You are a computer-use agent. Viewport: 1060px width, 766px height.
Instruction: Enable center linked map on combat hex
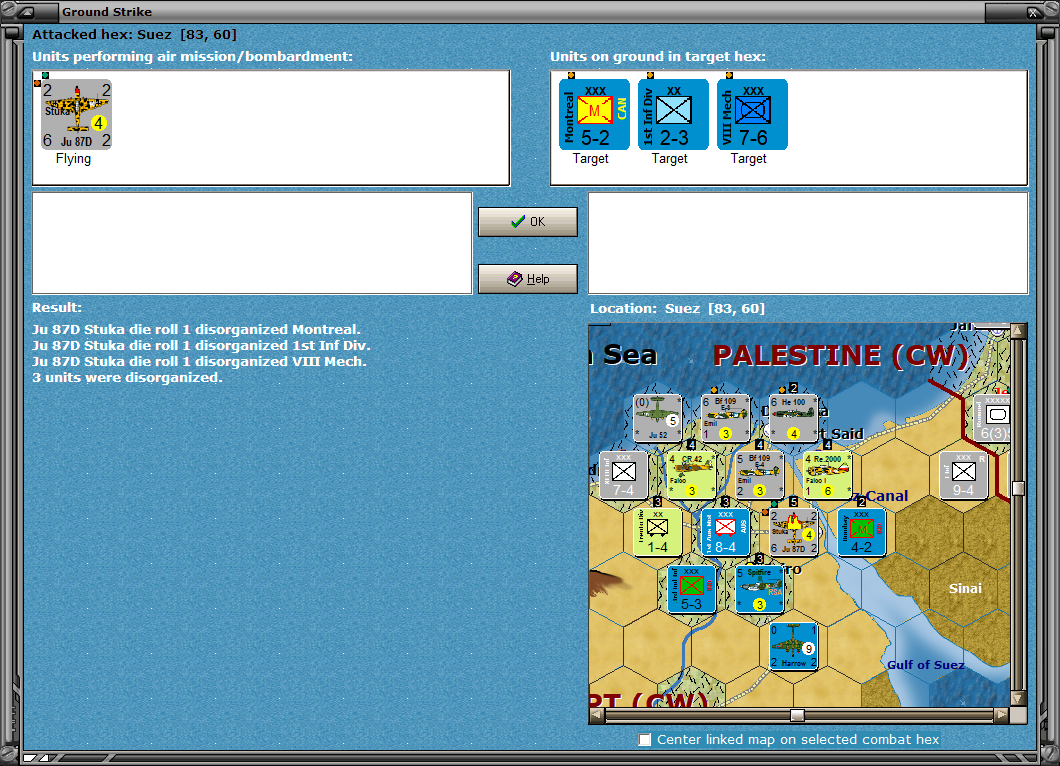645,740
